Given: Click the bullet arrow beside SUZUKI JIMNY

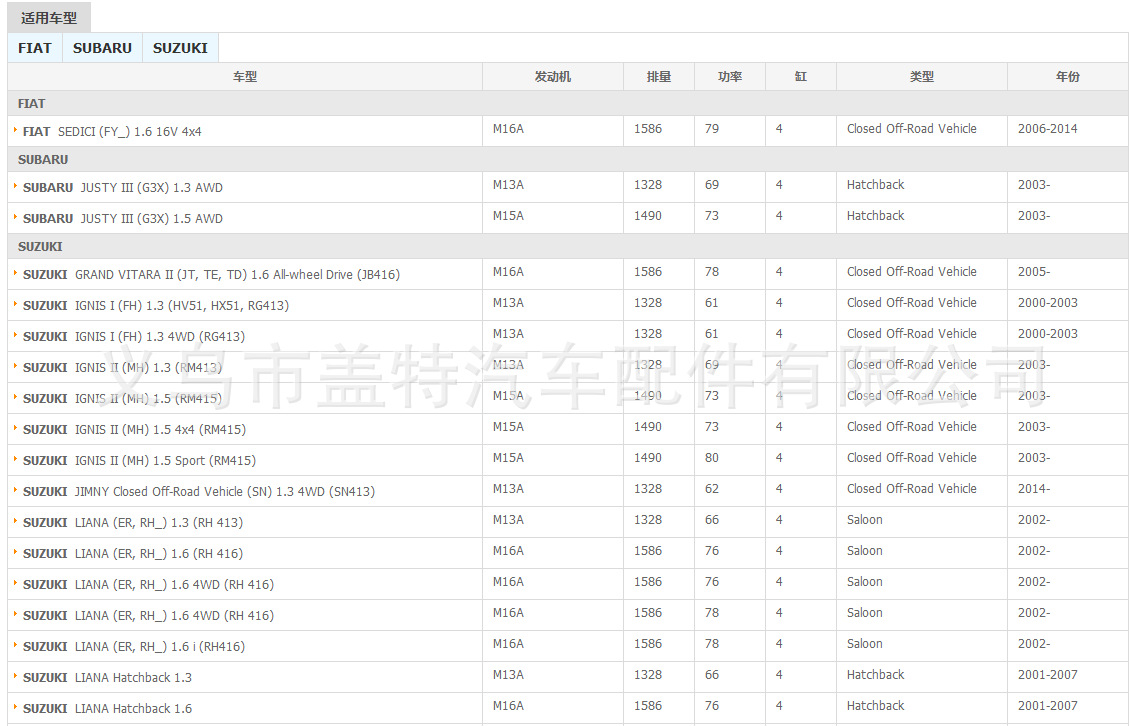Looking at the screenshot, I should click(x=15, y=490).
